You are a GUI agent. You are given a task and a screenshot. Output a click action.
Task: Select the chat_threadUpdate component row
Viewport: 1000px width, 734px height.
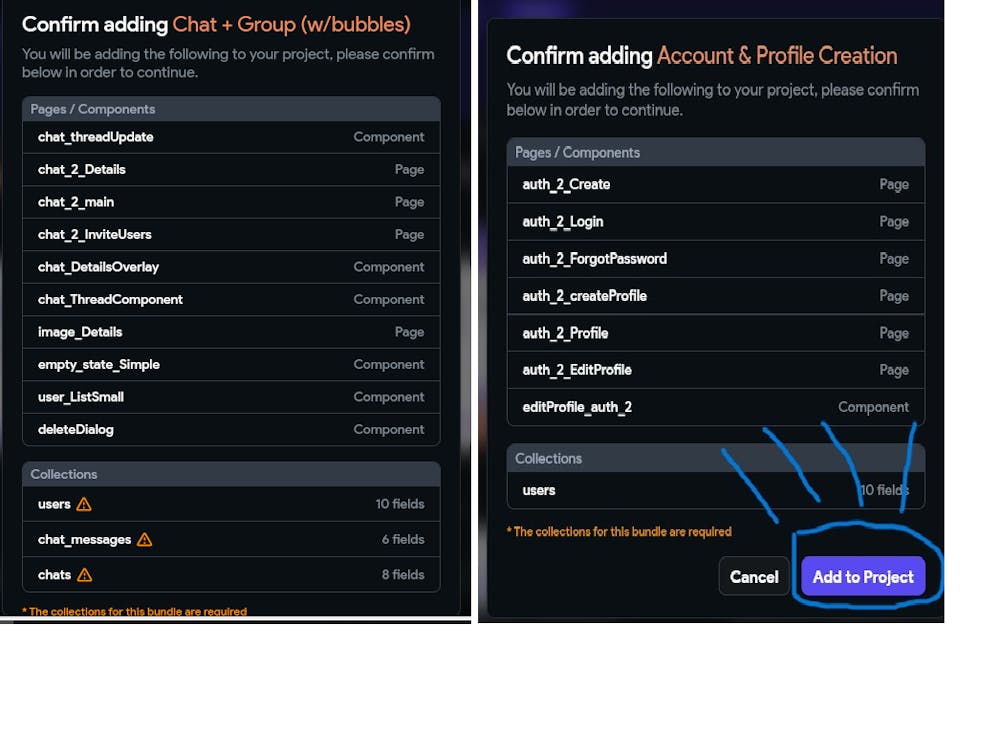(x=231, y=137)
